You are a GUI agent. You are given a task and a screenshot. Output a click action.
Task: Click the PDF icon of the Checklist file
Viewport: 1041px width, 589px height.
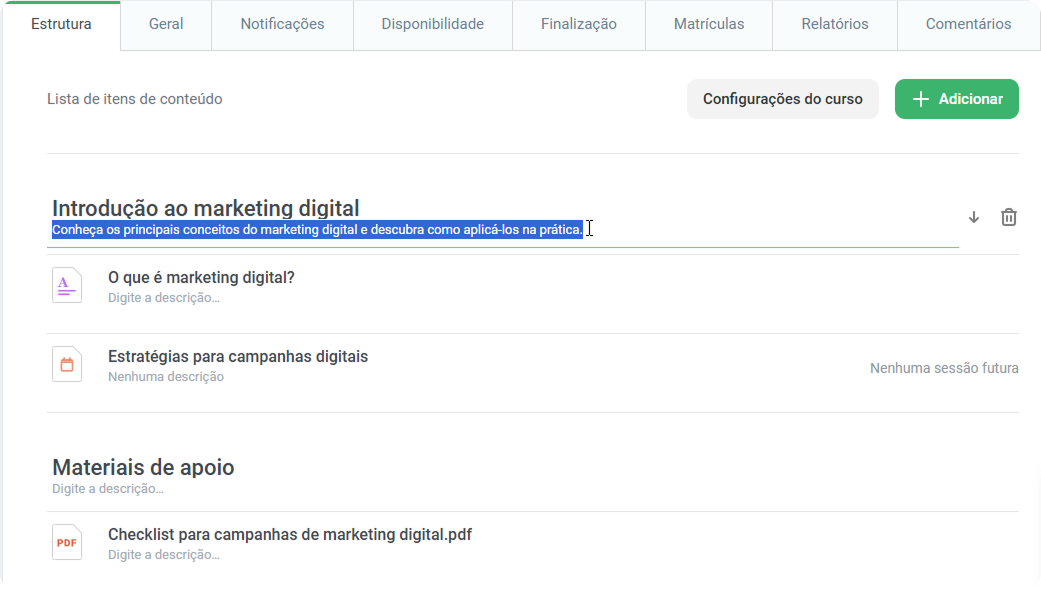point(67,543)
